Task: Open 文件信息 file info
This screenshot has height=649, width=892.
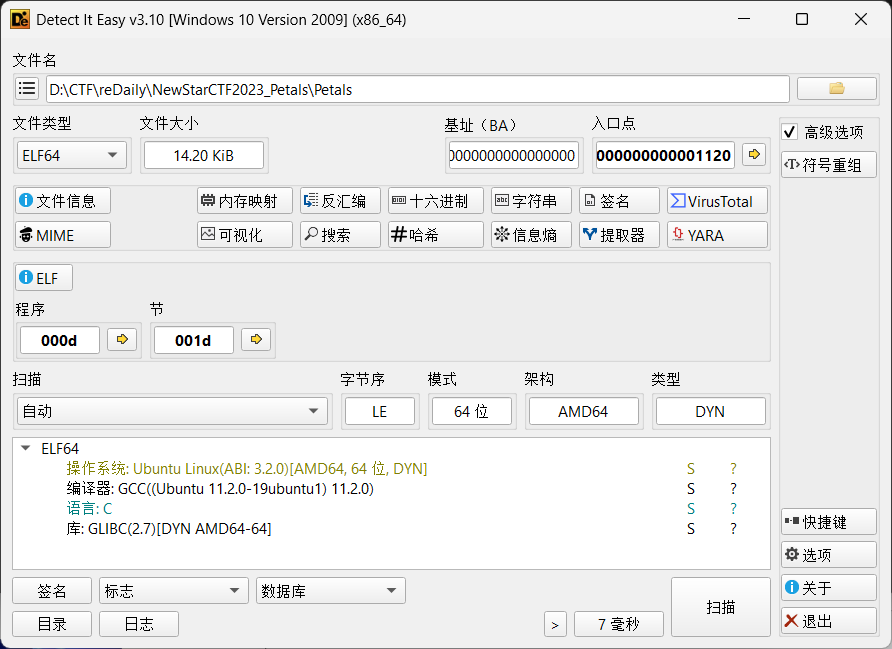Action: (63, 201)
